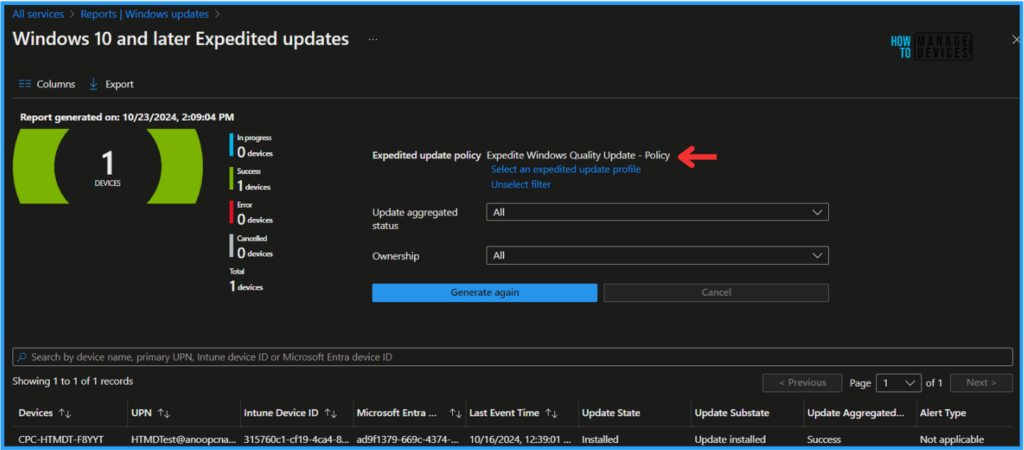Open the Columns chooser
Screen dimensions: 1024x450
coord(46,84)
